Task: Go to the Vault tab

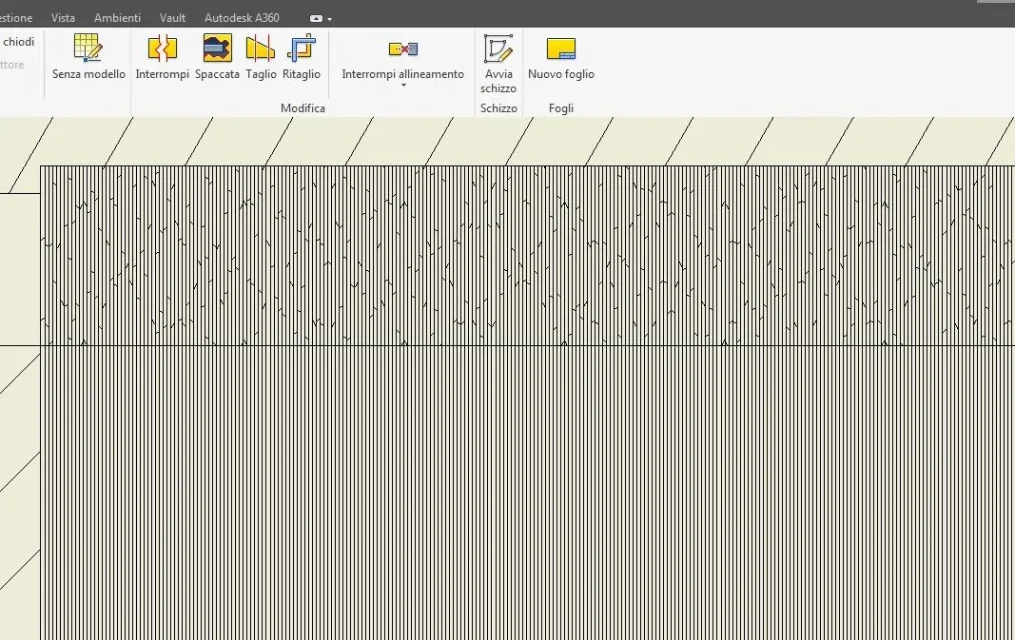Action: click(173, 18)
